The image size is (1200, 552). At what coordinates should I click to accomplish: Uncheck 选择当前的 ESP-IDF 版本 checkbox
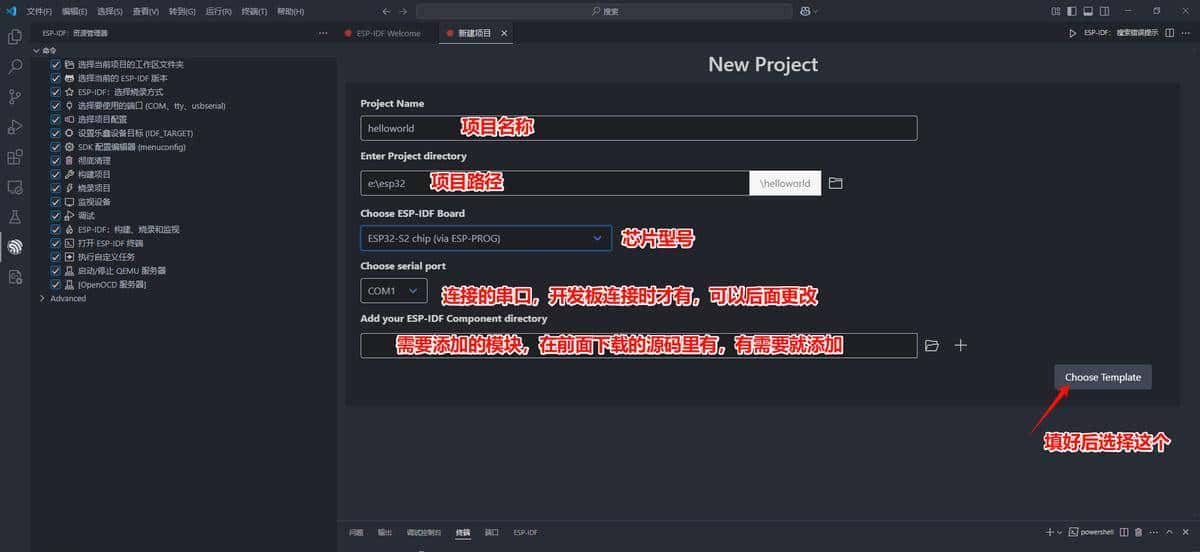[56, 78]
